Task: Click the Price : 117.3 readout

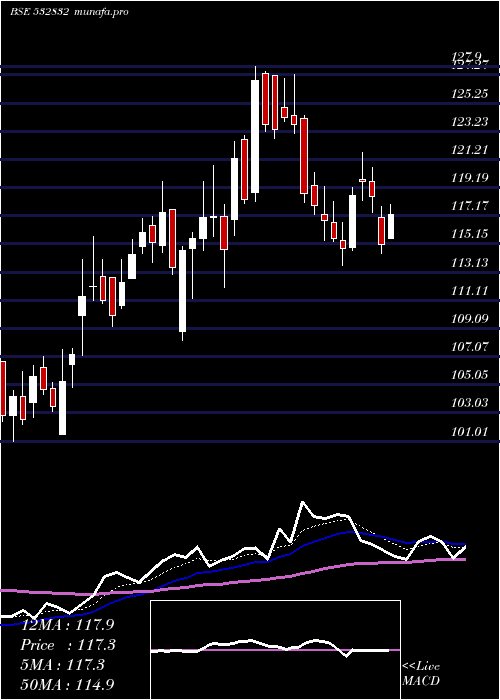Action: [68, 645]
